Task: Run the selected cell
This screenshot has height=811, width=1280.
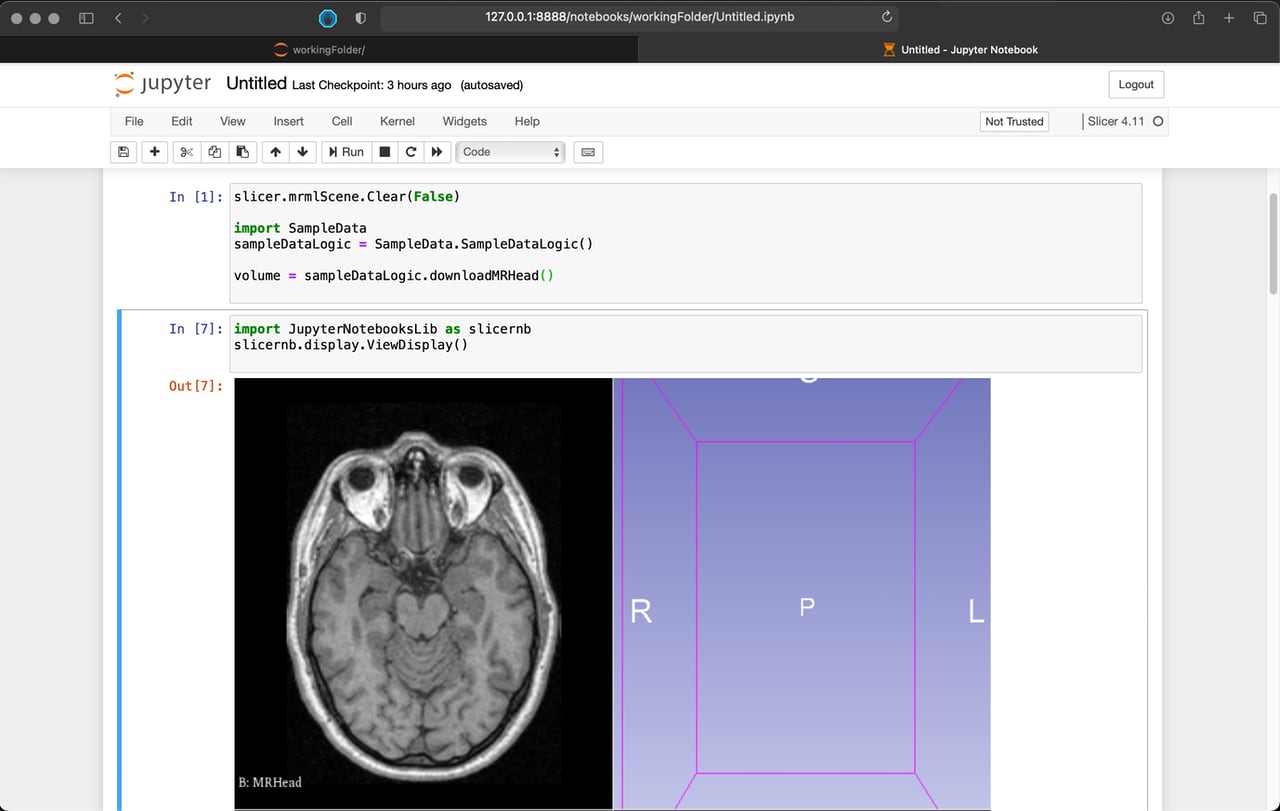Action: 346,151
